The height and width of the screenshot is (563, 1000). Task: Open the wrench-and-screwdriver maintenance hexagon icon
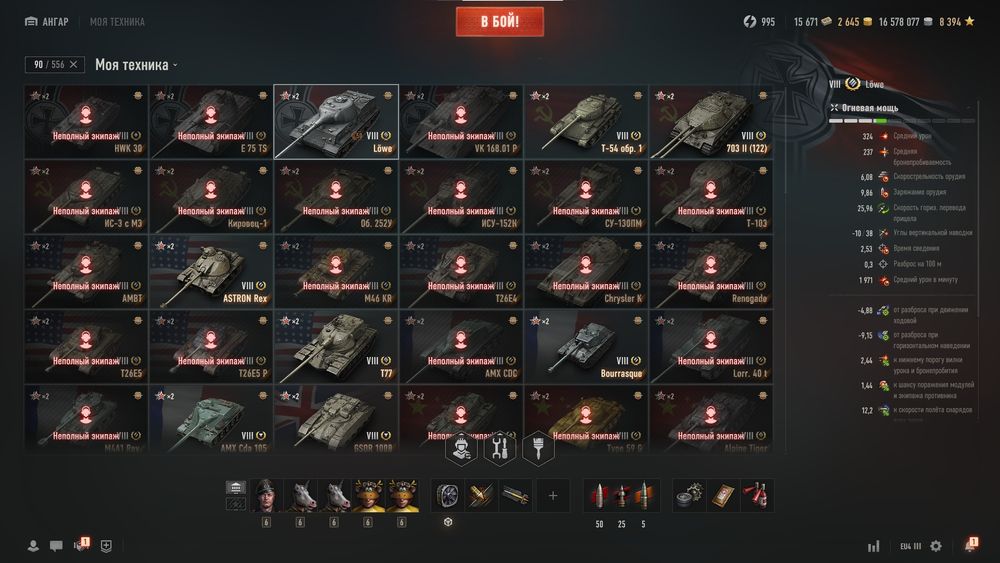tap(500, 448)
